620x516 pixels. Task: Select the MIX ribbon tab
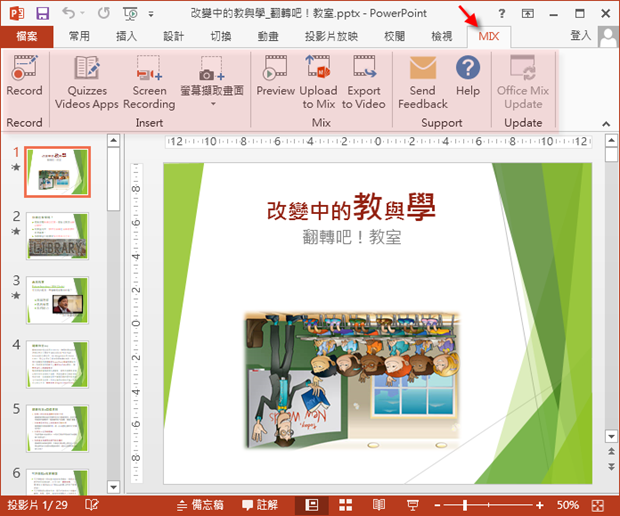[489, 36]
